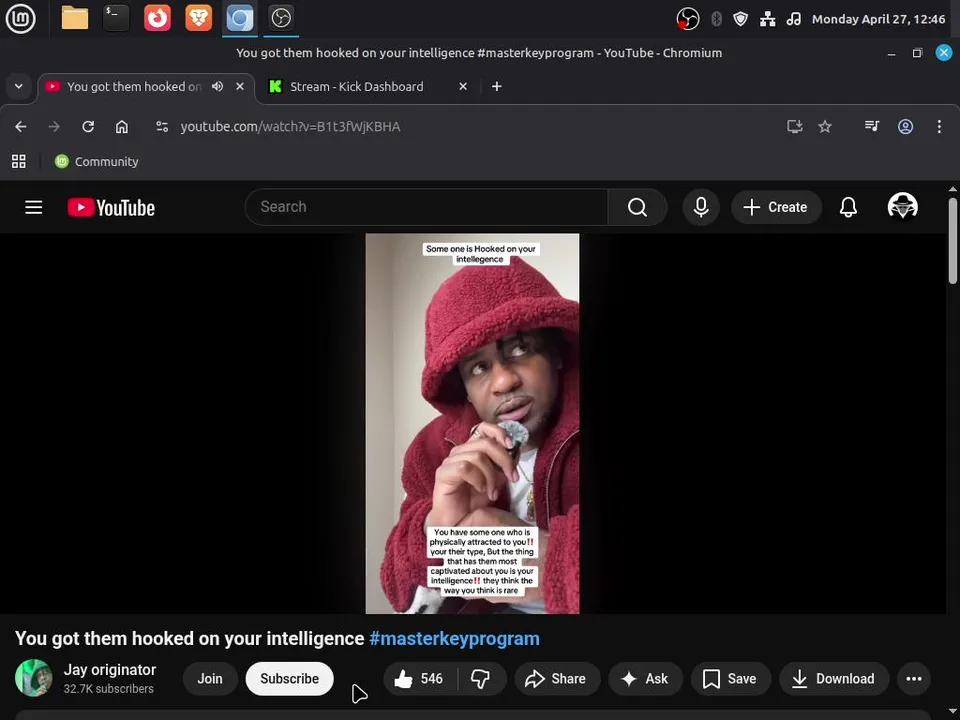
Task: Submit search with the magnifier button
Action: tap(637, 207)
